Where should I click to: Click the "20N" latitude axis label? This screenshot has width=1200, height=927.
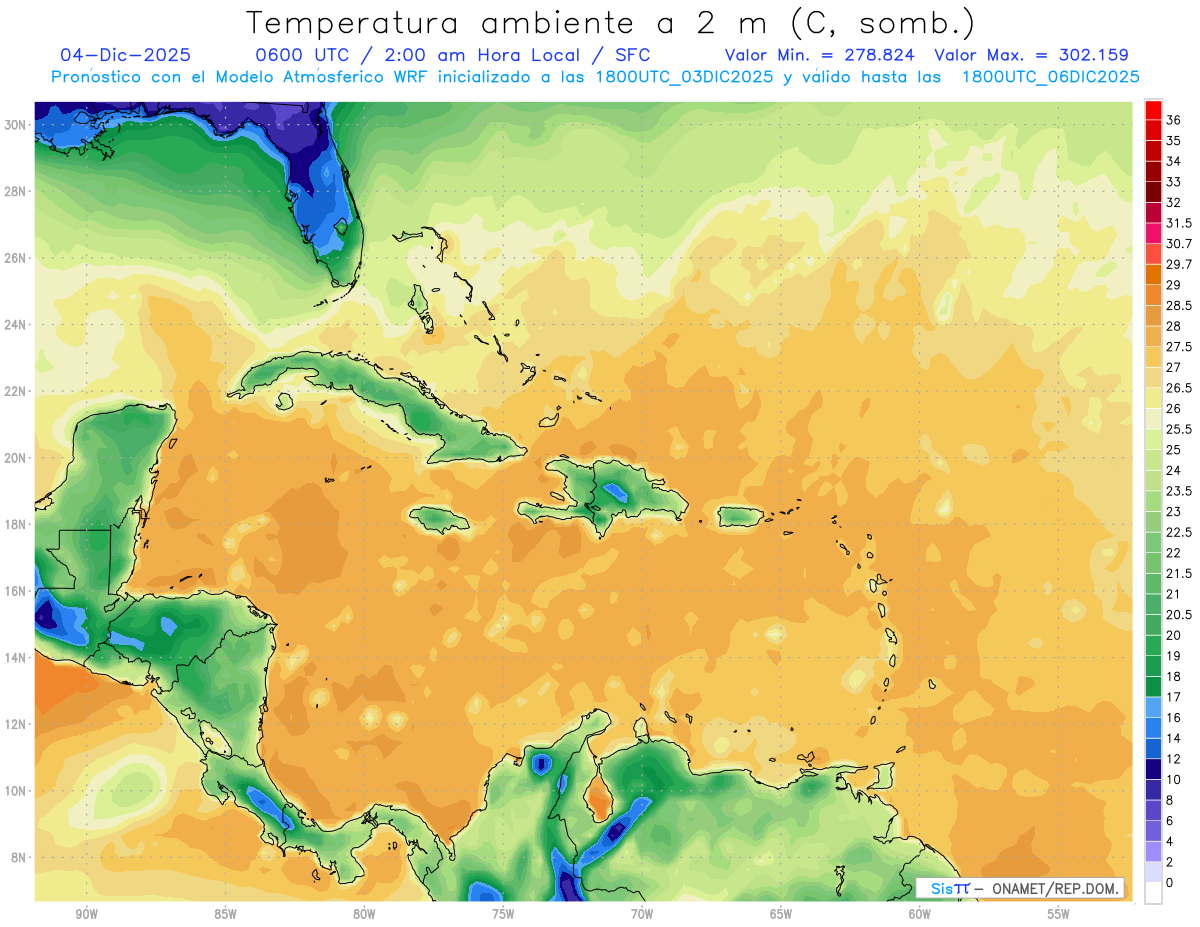pyautogui.click(x=16, y=458)
